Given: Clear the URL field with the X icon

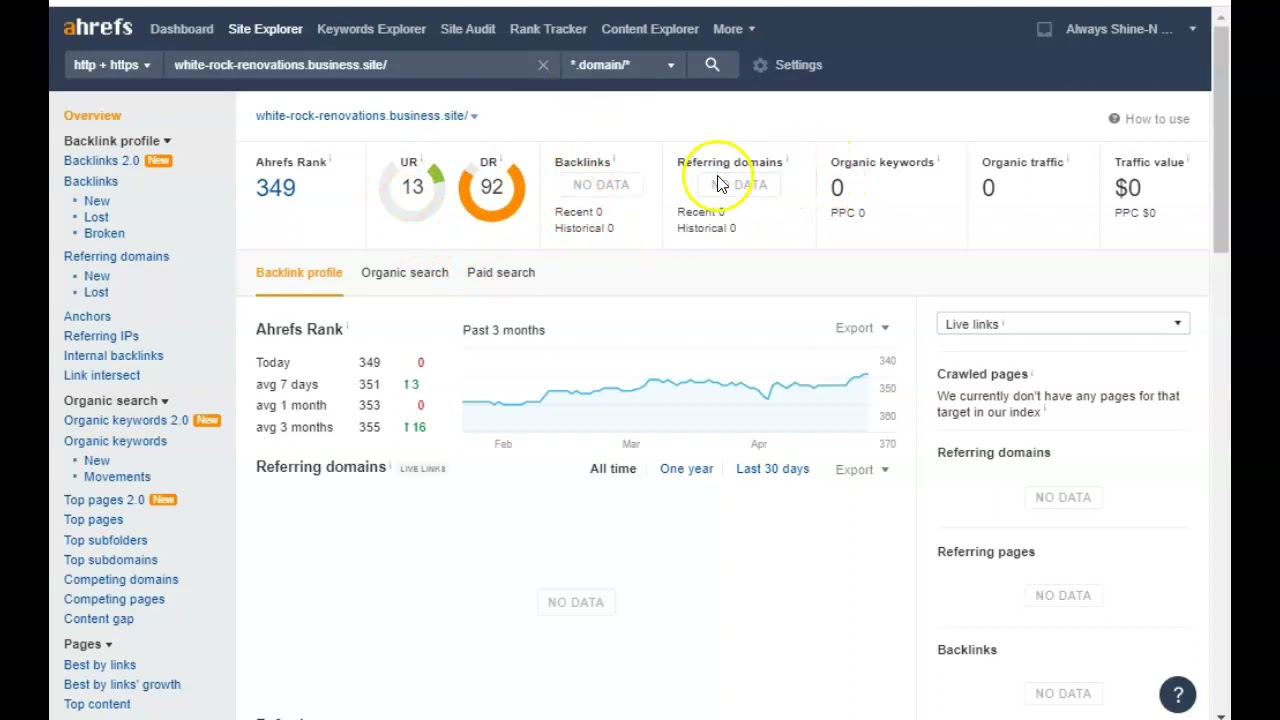Looking at the screenshot, I should [x=543, y=65].
